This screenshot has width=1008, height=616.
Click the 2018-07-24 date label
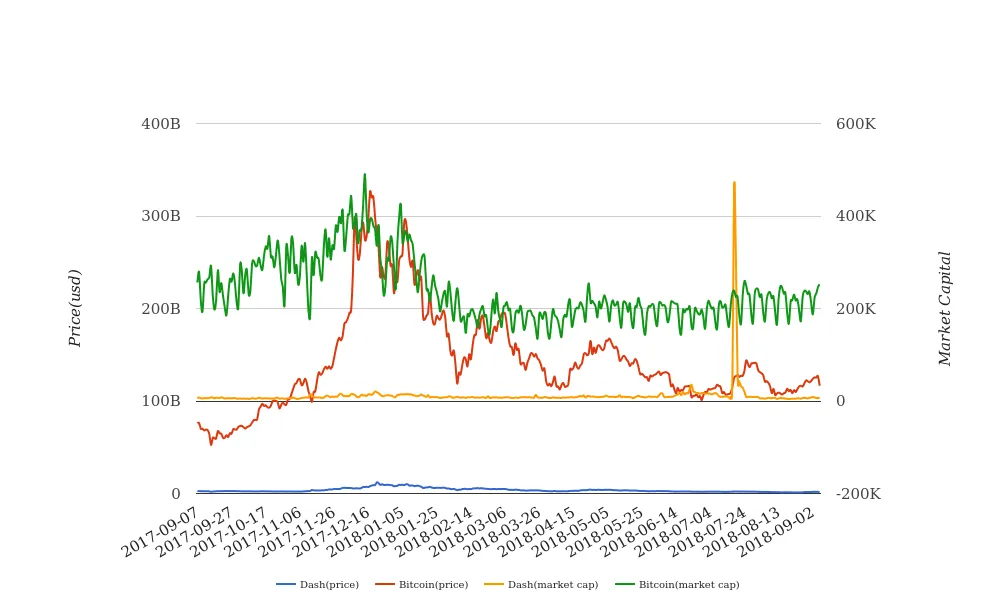(x=706, y=532)
